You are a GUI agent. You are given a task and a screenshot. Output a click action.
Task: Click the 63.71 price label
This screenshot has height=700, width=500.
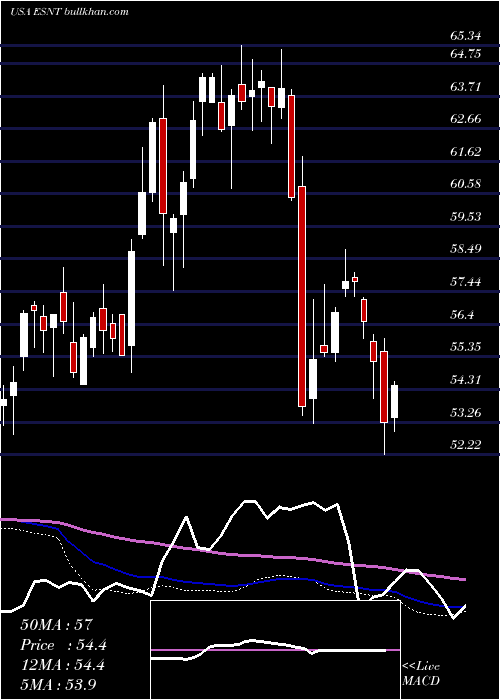click(466, 87)
